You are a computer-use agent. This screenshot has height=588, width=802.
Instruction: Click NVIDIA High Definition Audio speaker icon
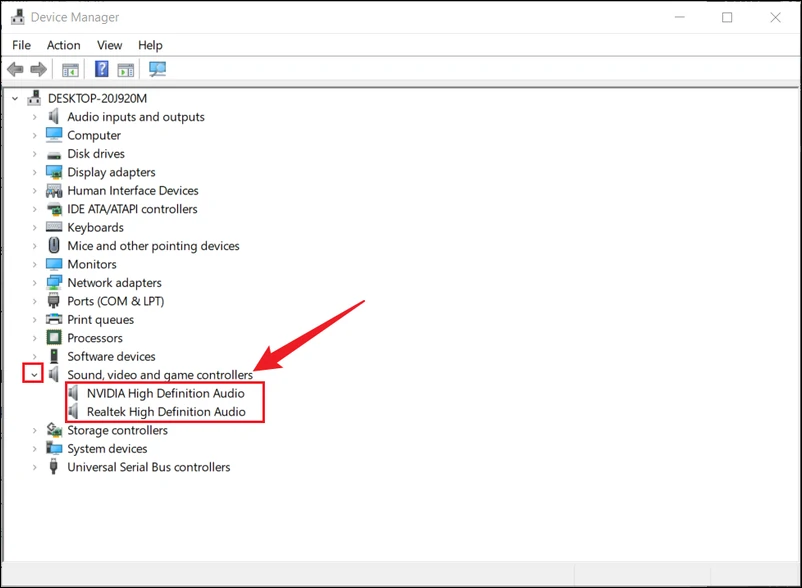74,393
